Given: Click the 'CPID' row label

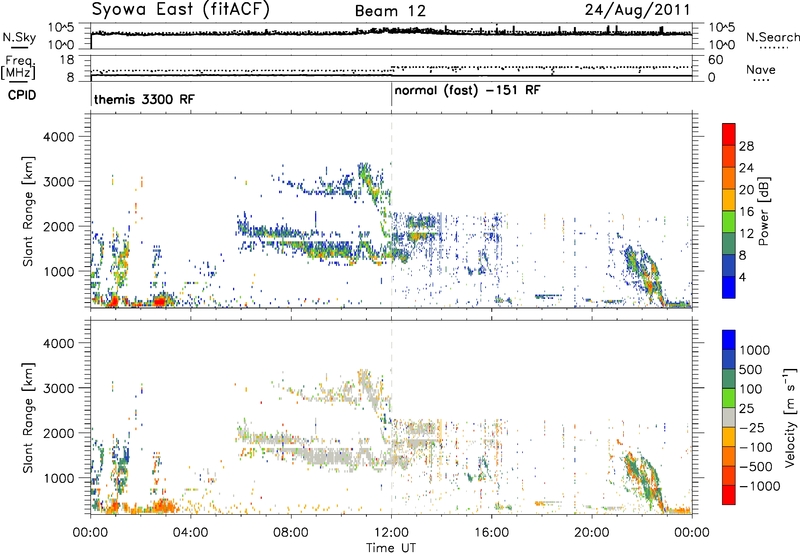Looking at the screenshot, I should 22,95.
